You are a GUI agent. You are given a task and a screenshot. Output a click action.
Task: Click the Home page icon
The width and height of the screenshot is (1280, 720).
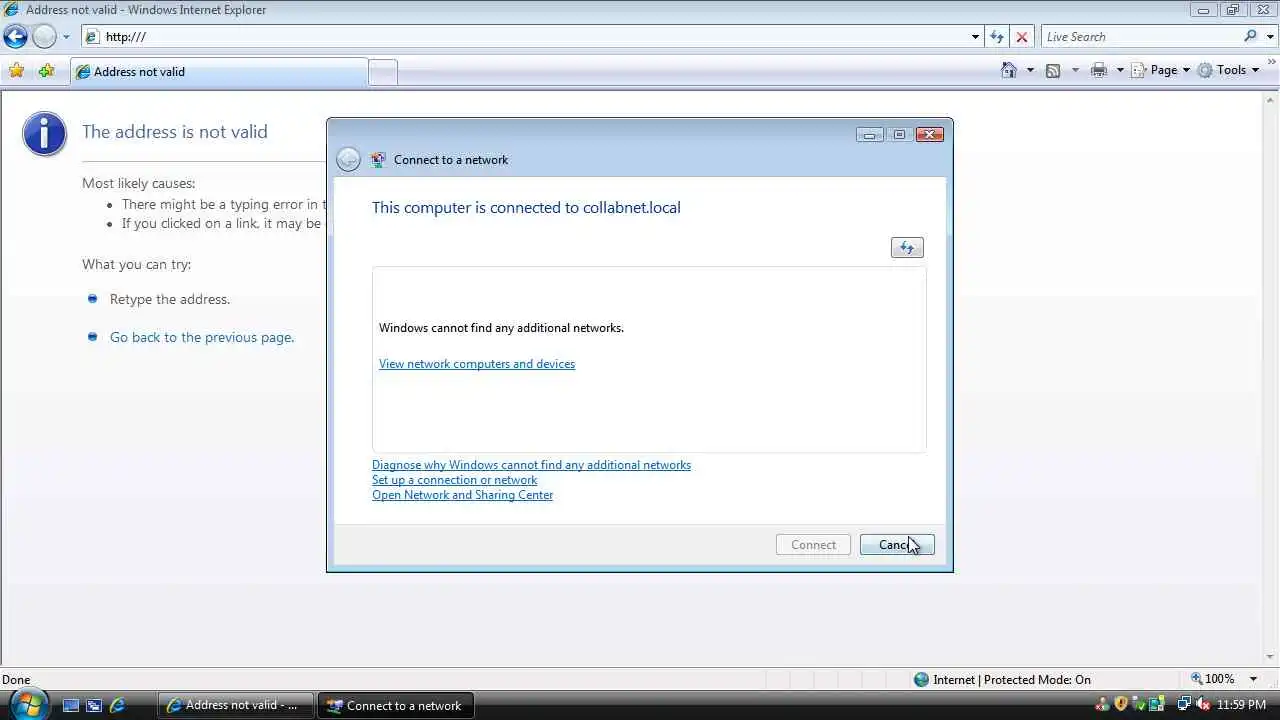click(x=1009, y=70)
